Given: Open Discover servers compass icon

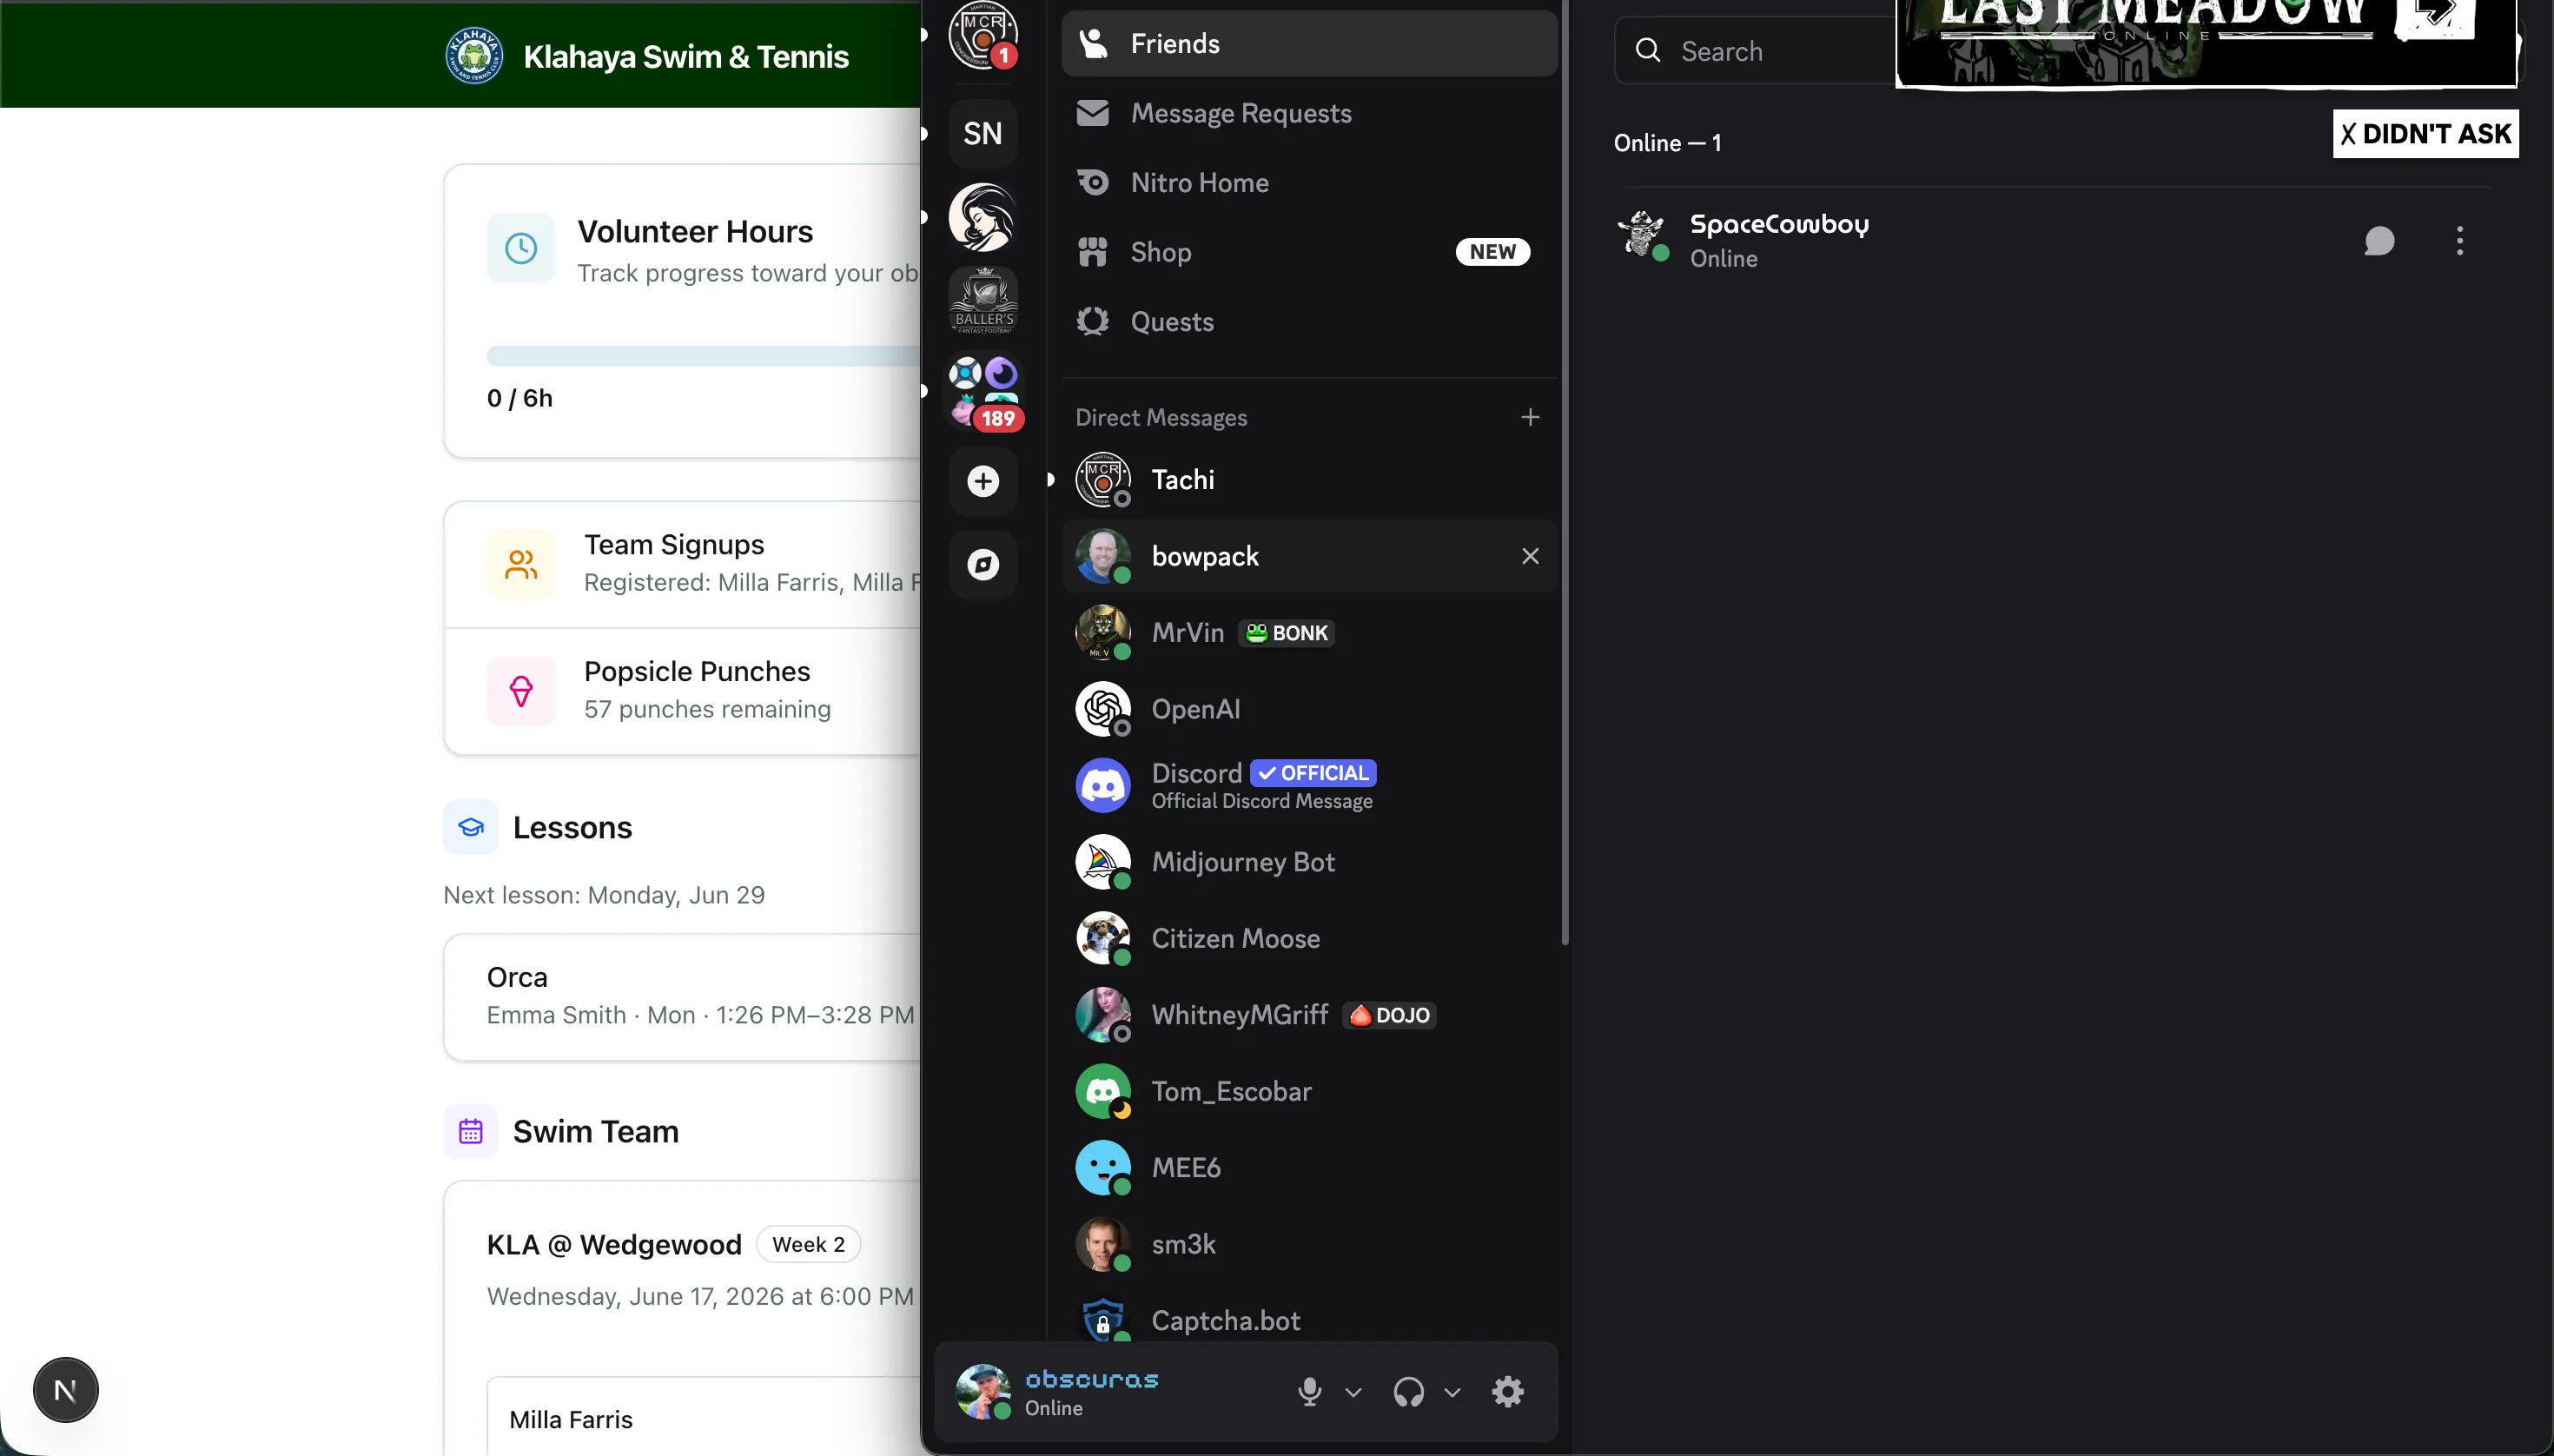Looking at the screenshot, I should [983, 565].
